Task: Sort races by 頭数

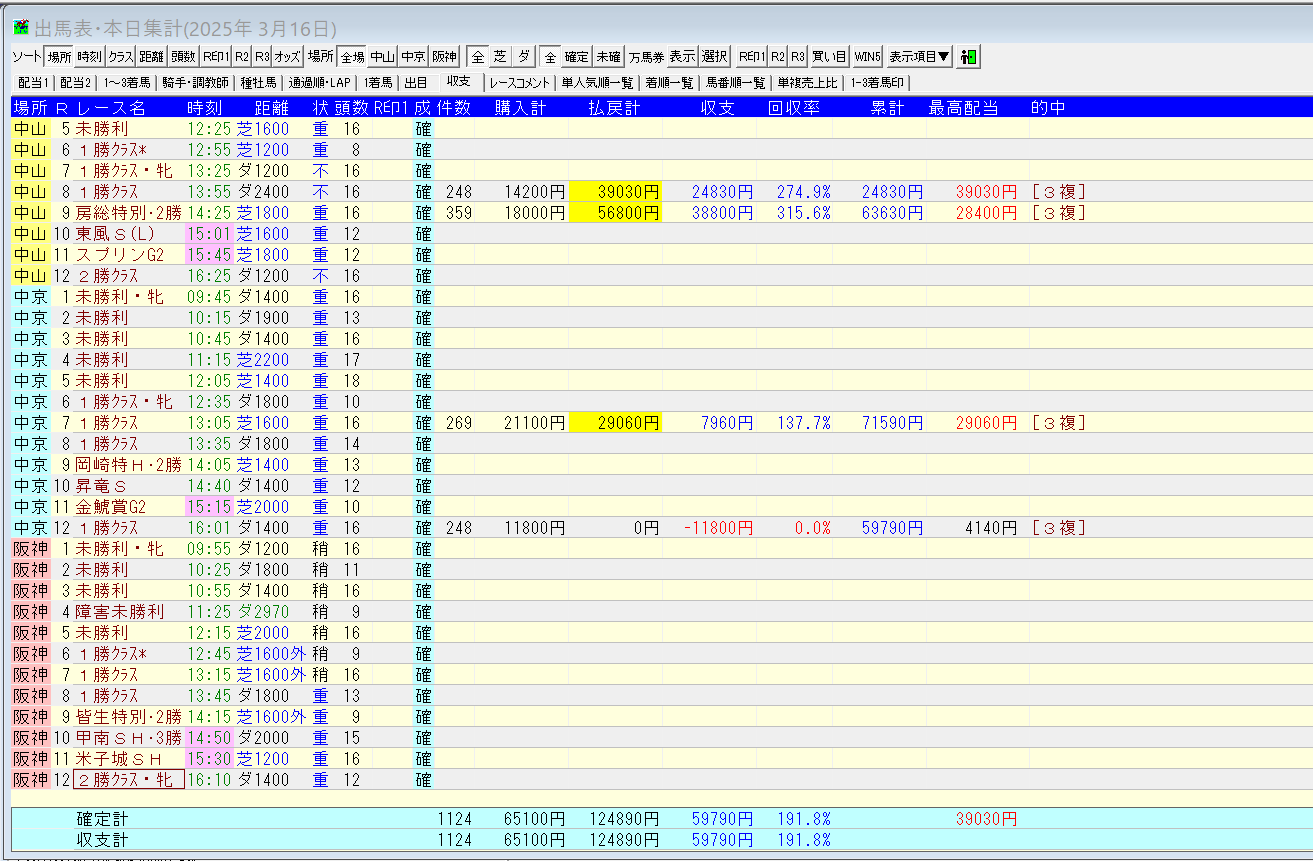Action: click(x=183, y=57)
